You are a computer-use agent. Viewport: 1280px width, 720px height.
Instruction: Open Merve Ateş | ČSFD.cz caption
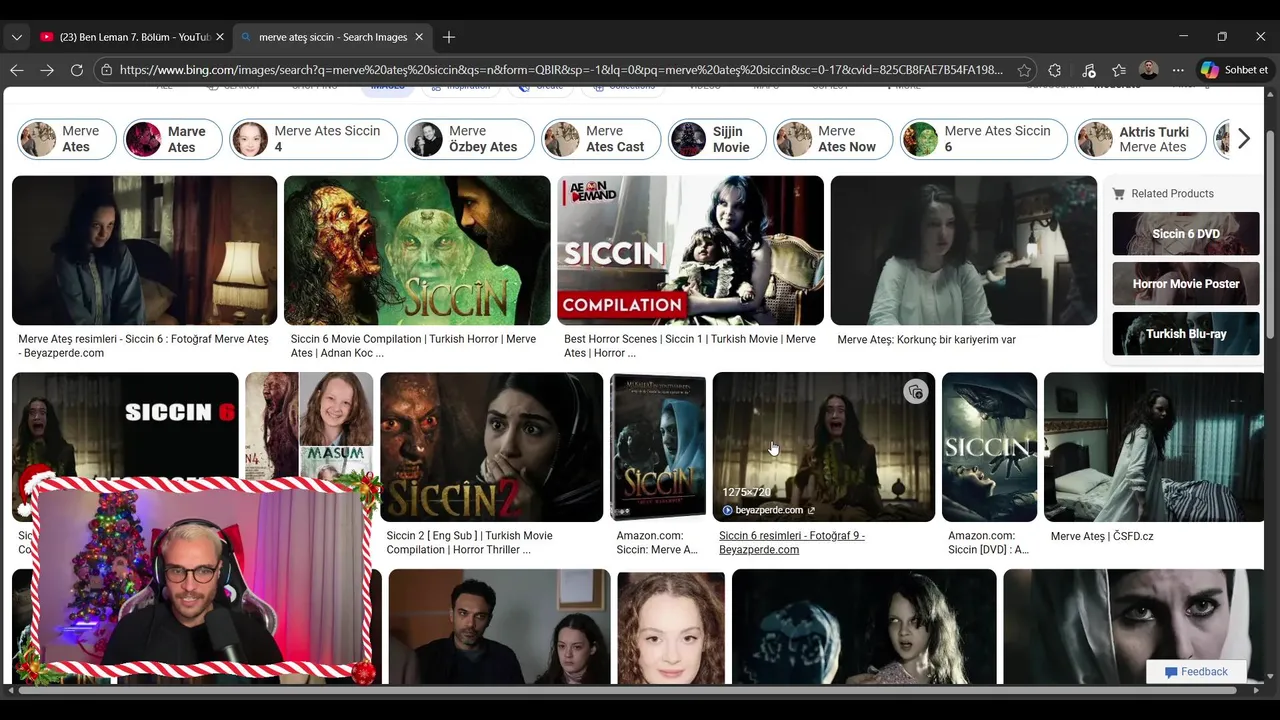click(x=1102, y=536)
